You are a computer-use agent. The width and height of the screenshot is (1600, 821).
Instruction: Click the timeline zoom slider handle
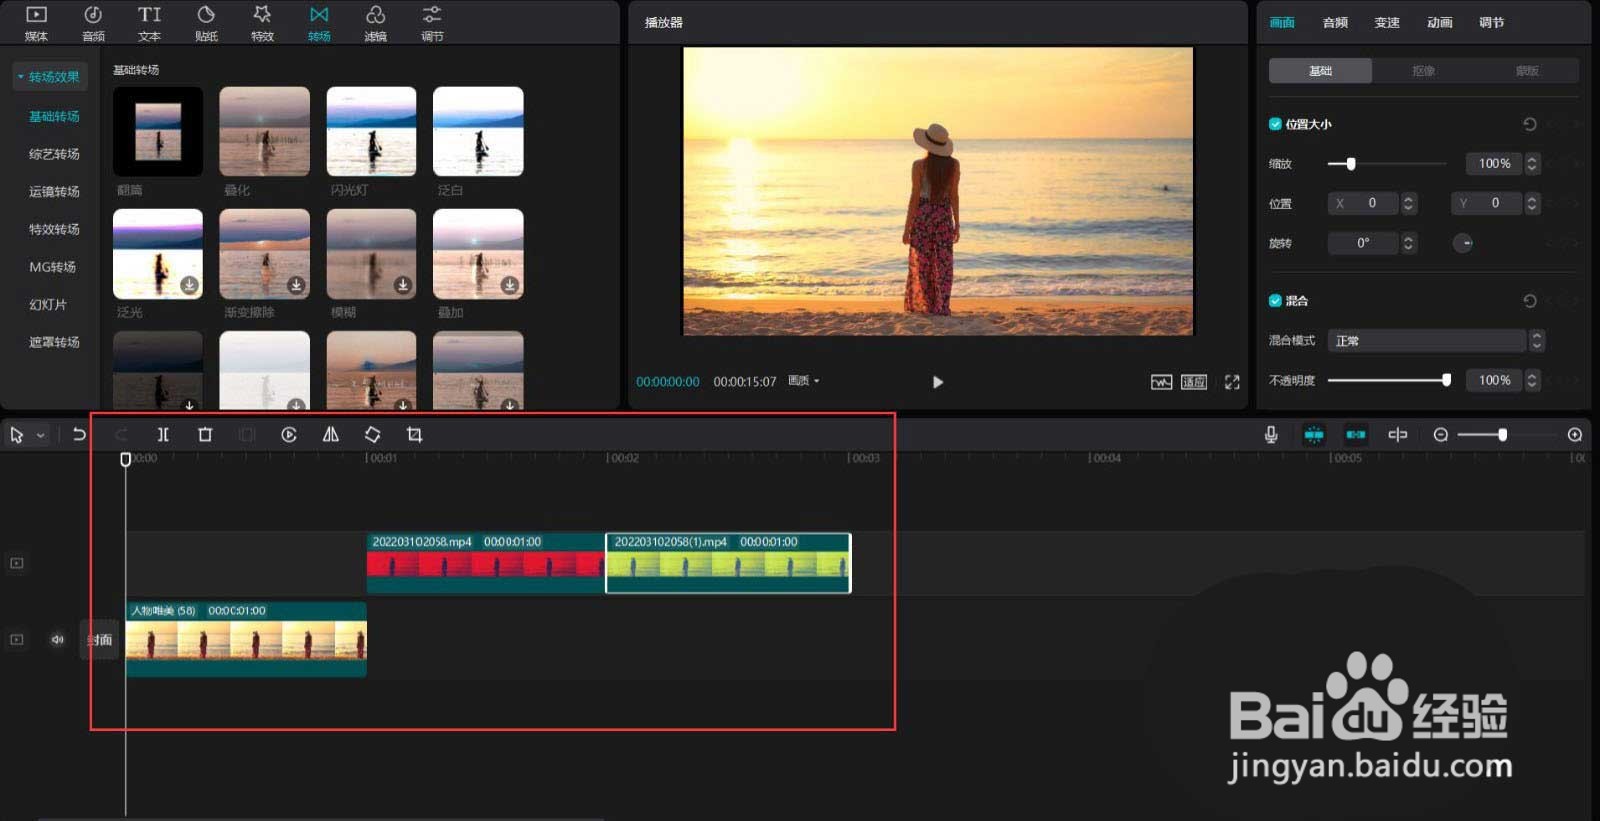[x=1502, y=434]
